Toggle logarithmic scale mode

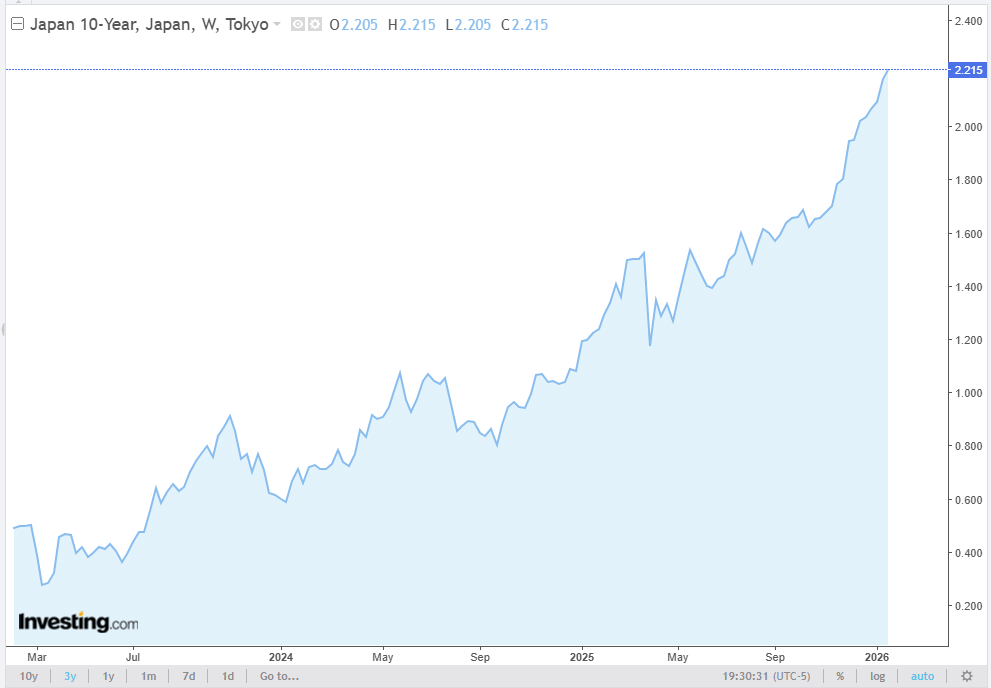(x=878, y=676)
